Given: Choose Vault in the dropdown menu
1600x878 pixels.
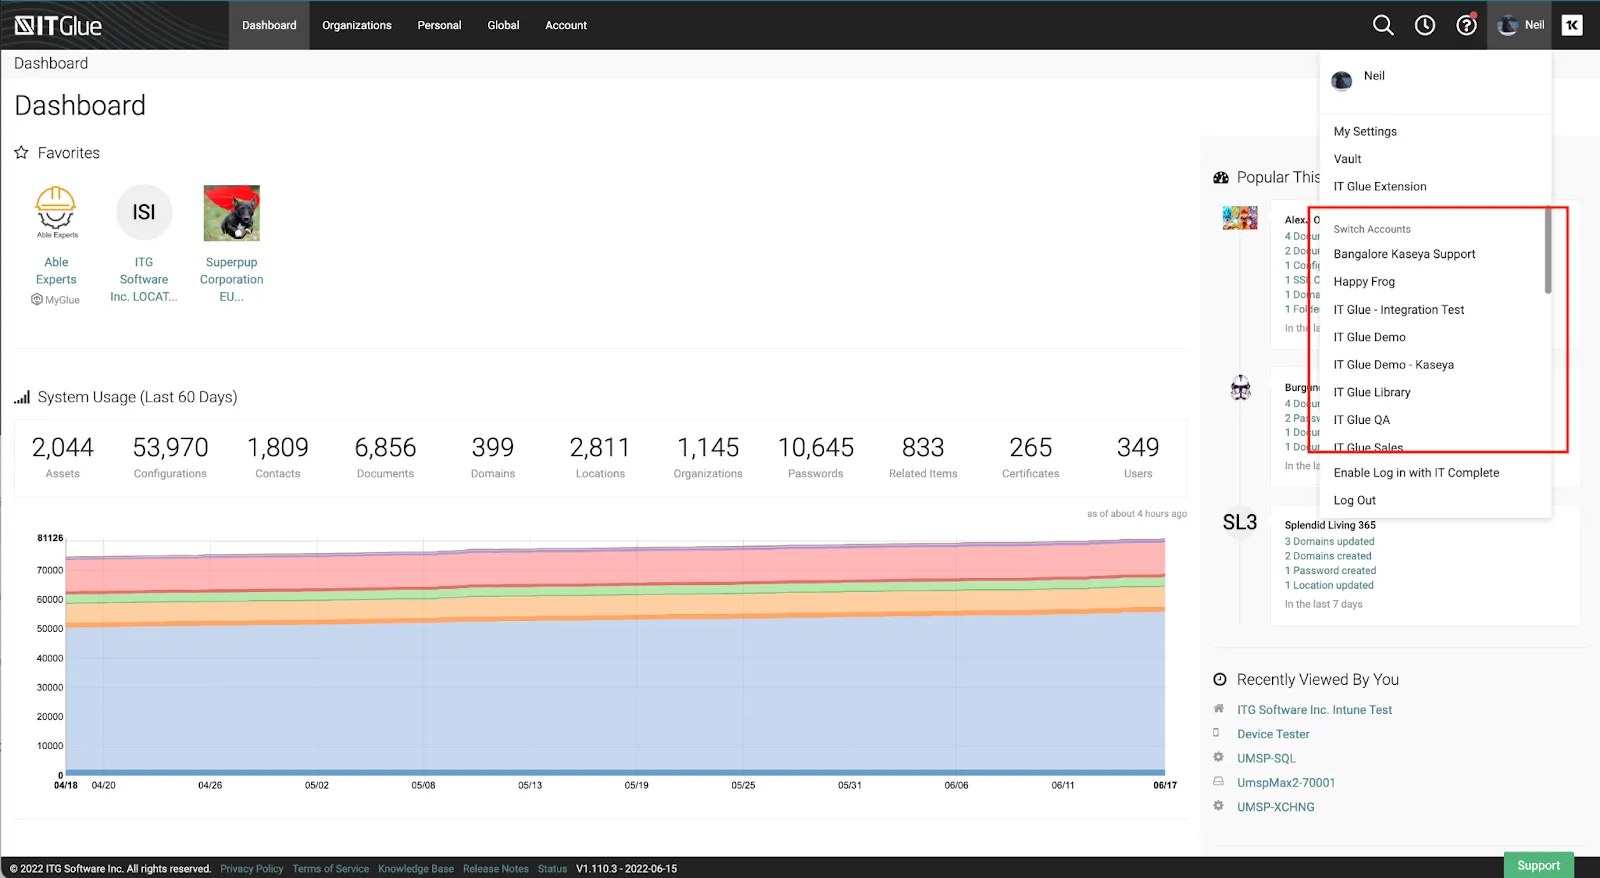Looking at the screenshot, I should point(1347,159).
